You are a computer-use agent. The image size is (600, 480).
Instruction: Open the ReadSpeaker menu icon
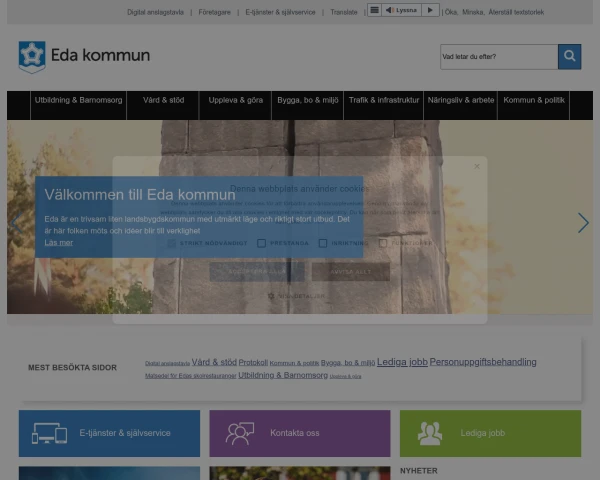(x=375, y=10)
